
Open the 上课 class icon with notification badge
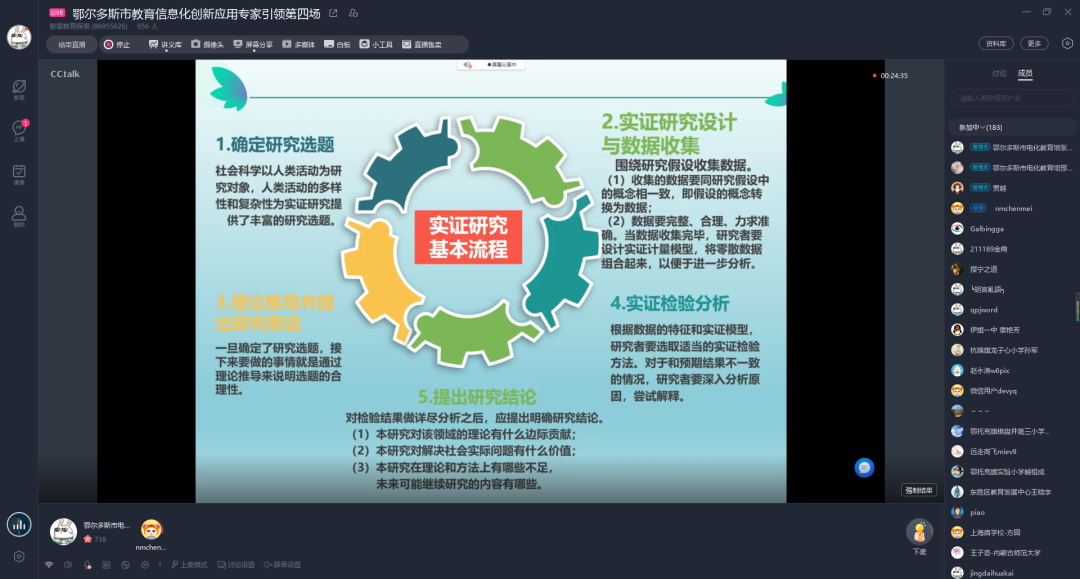tap(19, 131)
